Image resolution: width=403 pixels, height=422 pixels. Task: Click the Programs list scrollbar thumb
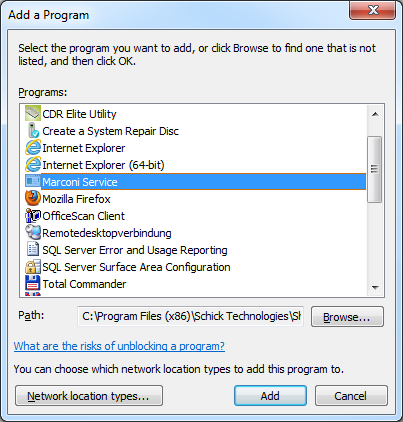374,169
